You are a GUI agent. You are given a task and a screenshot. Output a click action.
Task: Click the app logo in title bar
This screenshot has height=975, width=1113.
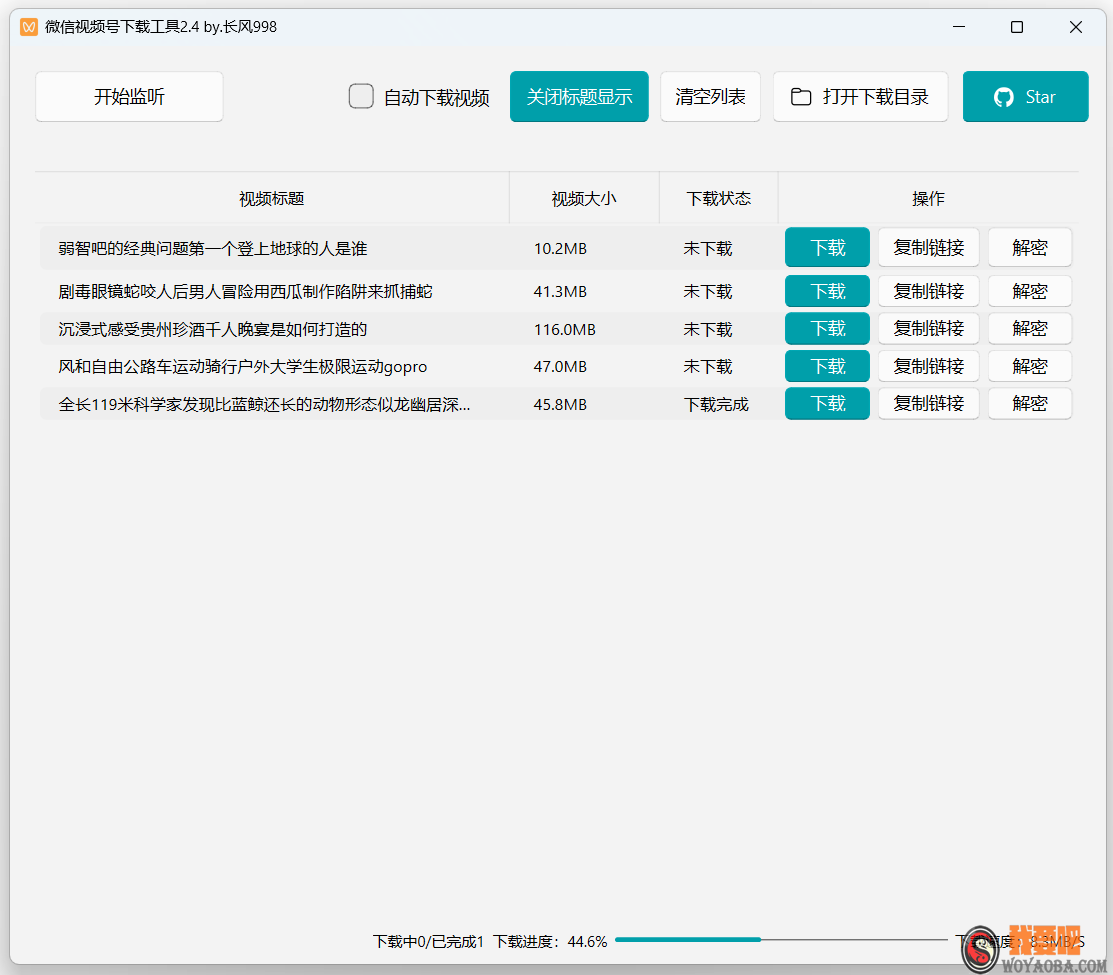point(29,27)
